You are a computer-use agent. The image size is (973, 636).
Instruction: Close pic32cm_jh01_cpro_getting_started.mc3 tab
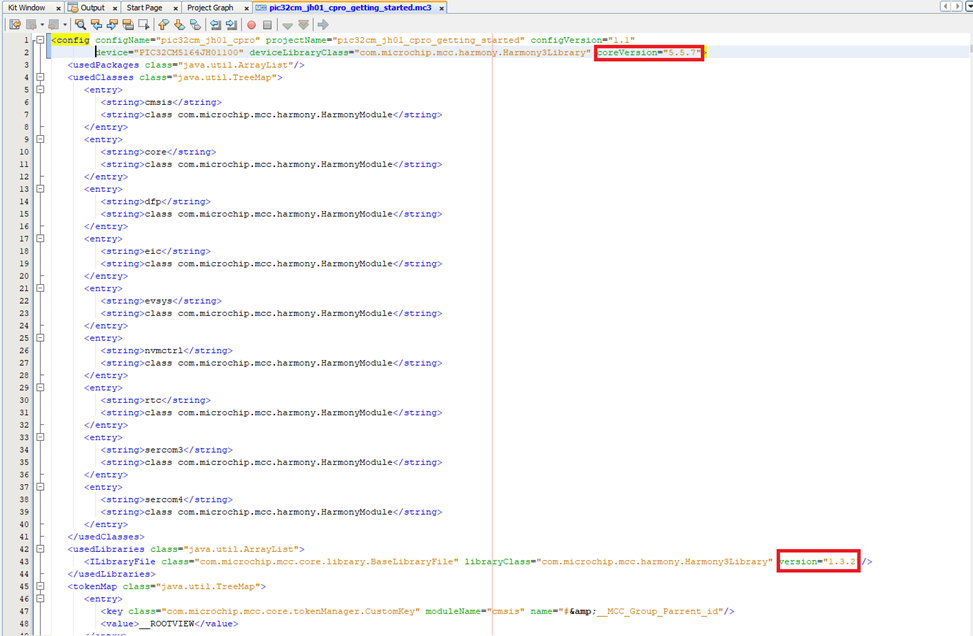pyautogui.click(x=442, y=8)
